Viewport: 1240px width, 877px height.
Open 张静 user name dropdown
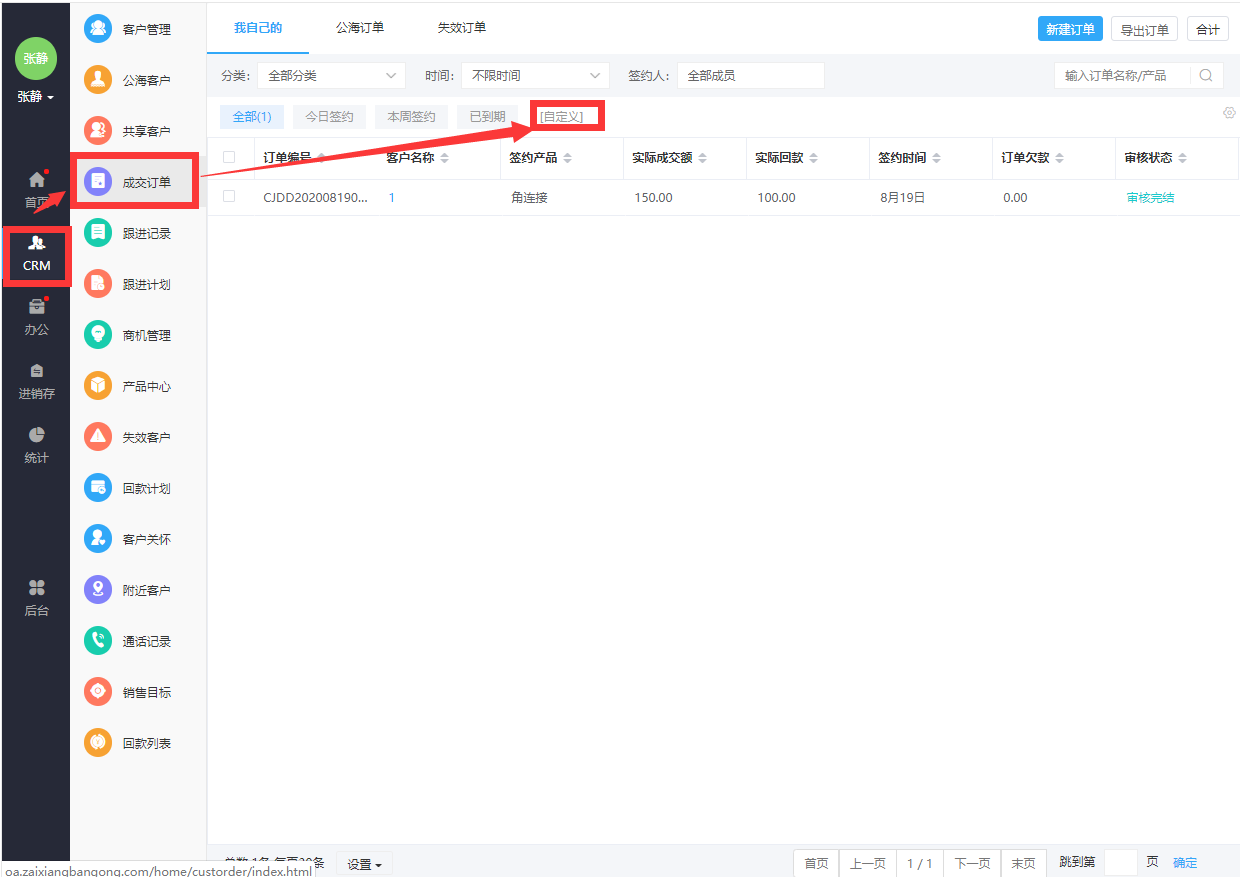coord(36,97)
